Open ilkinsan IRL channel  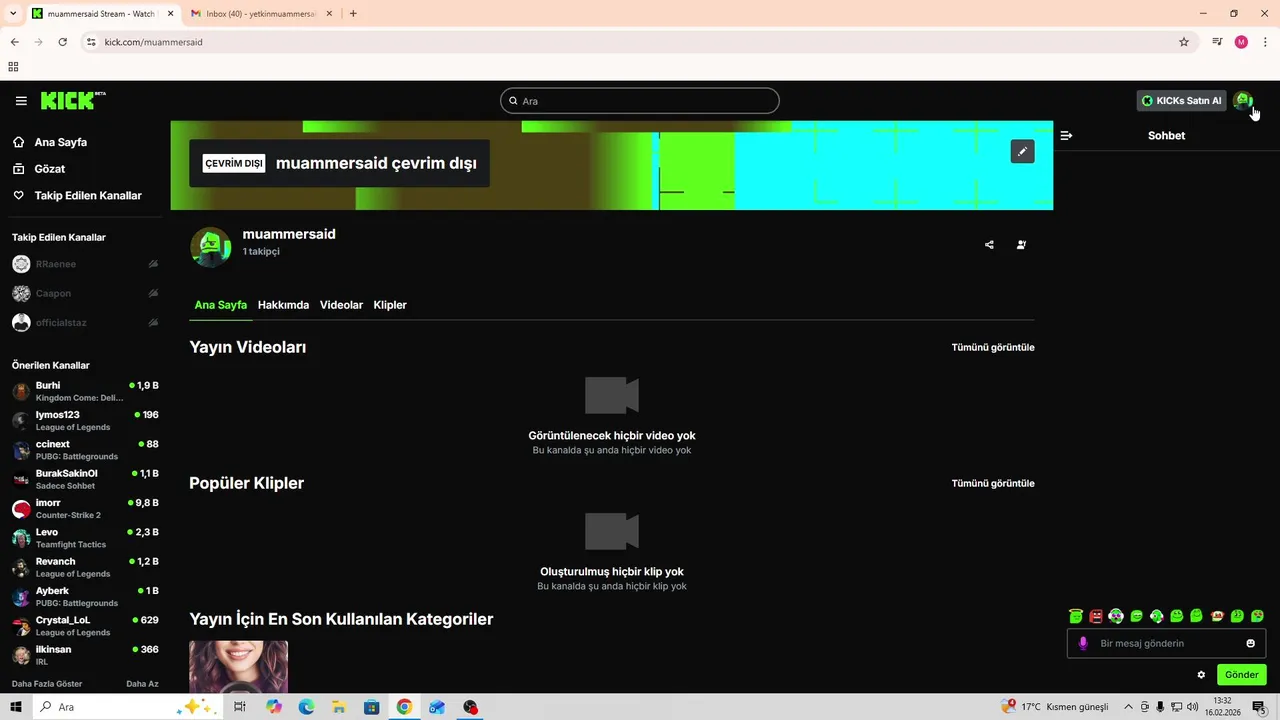coord(85,655)
